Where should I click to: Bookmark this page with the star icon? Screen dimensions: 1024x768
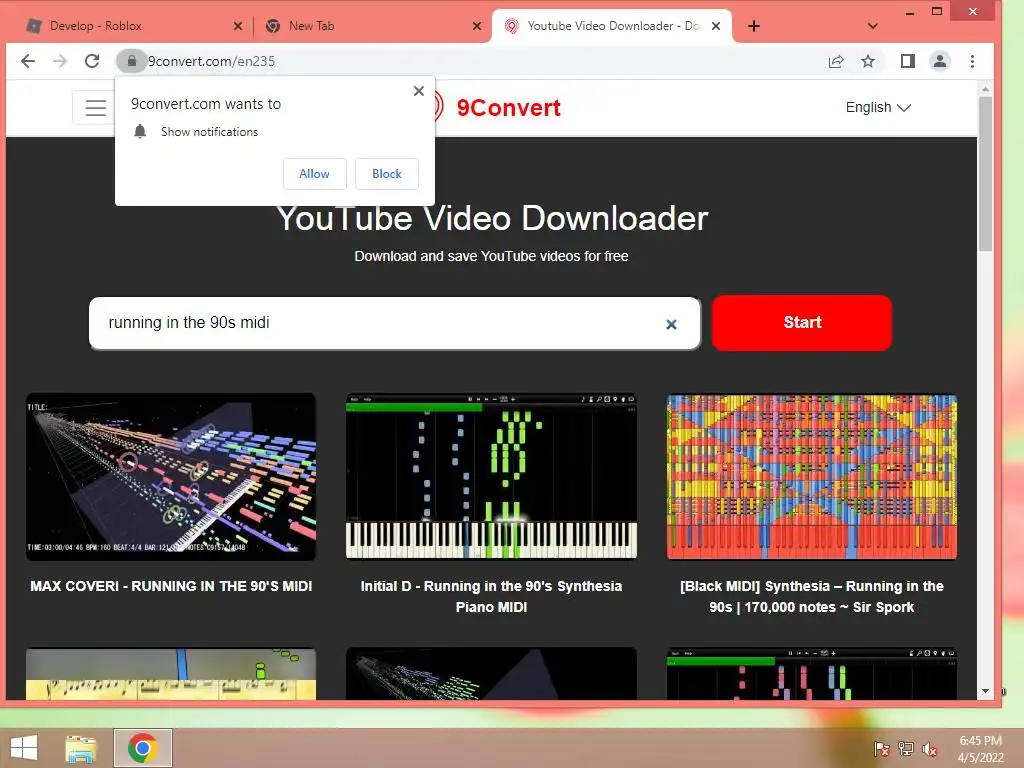tap(867, 61)
